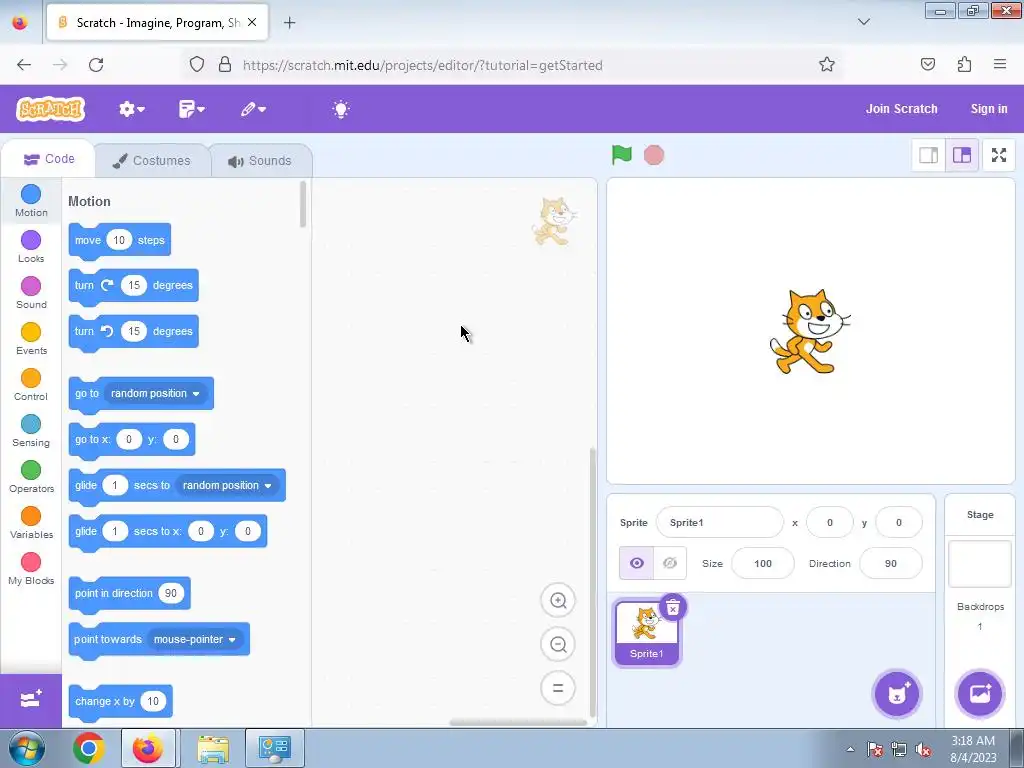Select the Operators block category
The image size is (1024, 768).
point(31,477)
